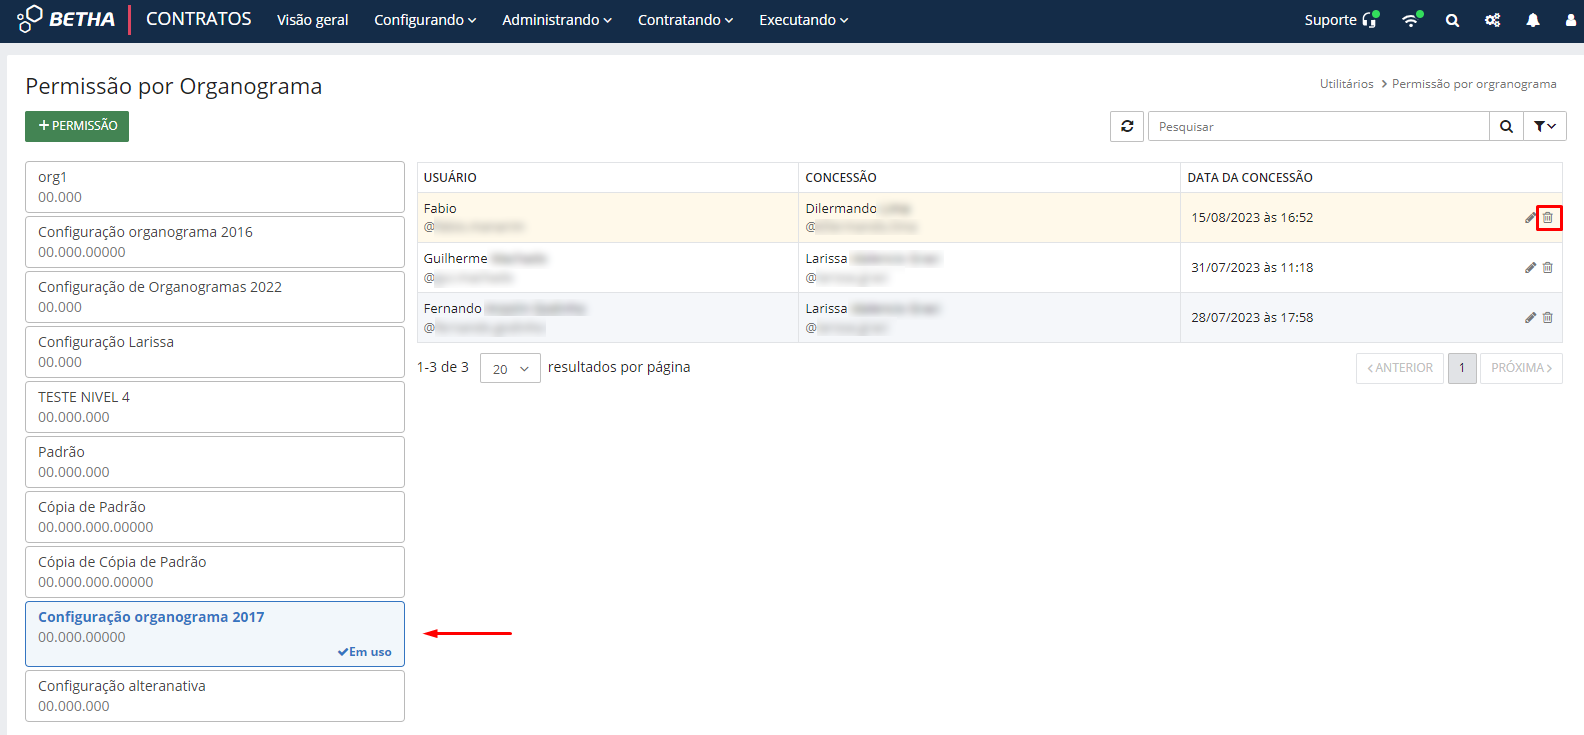Open the filter options dropdown
Image resolution: width=1584 pixels, height=735 pixels.
click(1545, 126)
